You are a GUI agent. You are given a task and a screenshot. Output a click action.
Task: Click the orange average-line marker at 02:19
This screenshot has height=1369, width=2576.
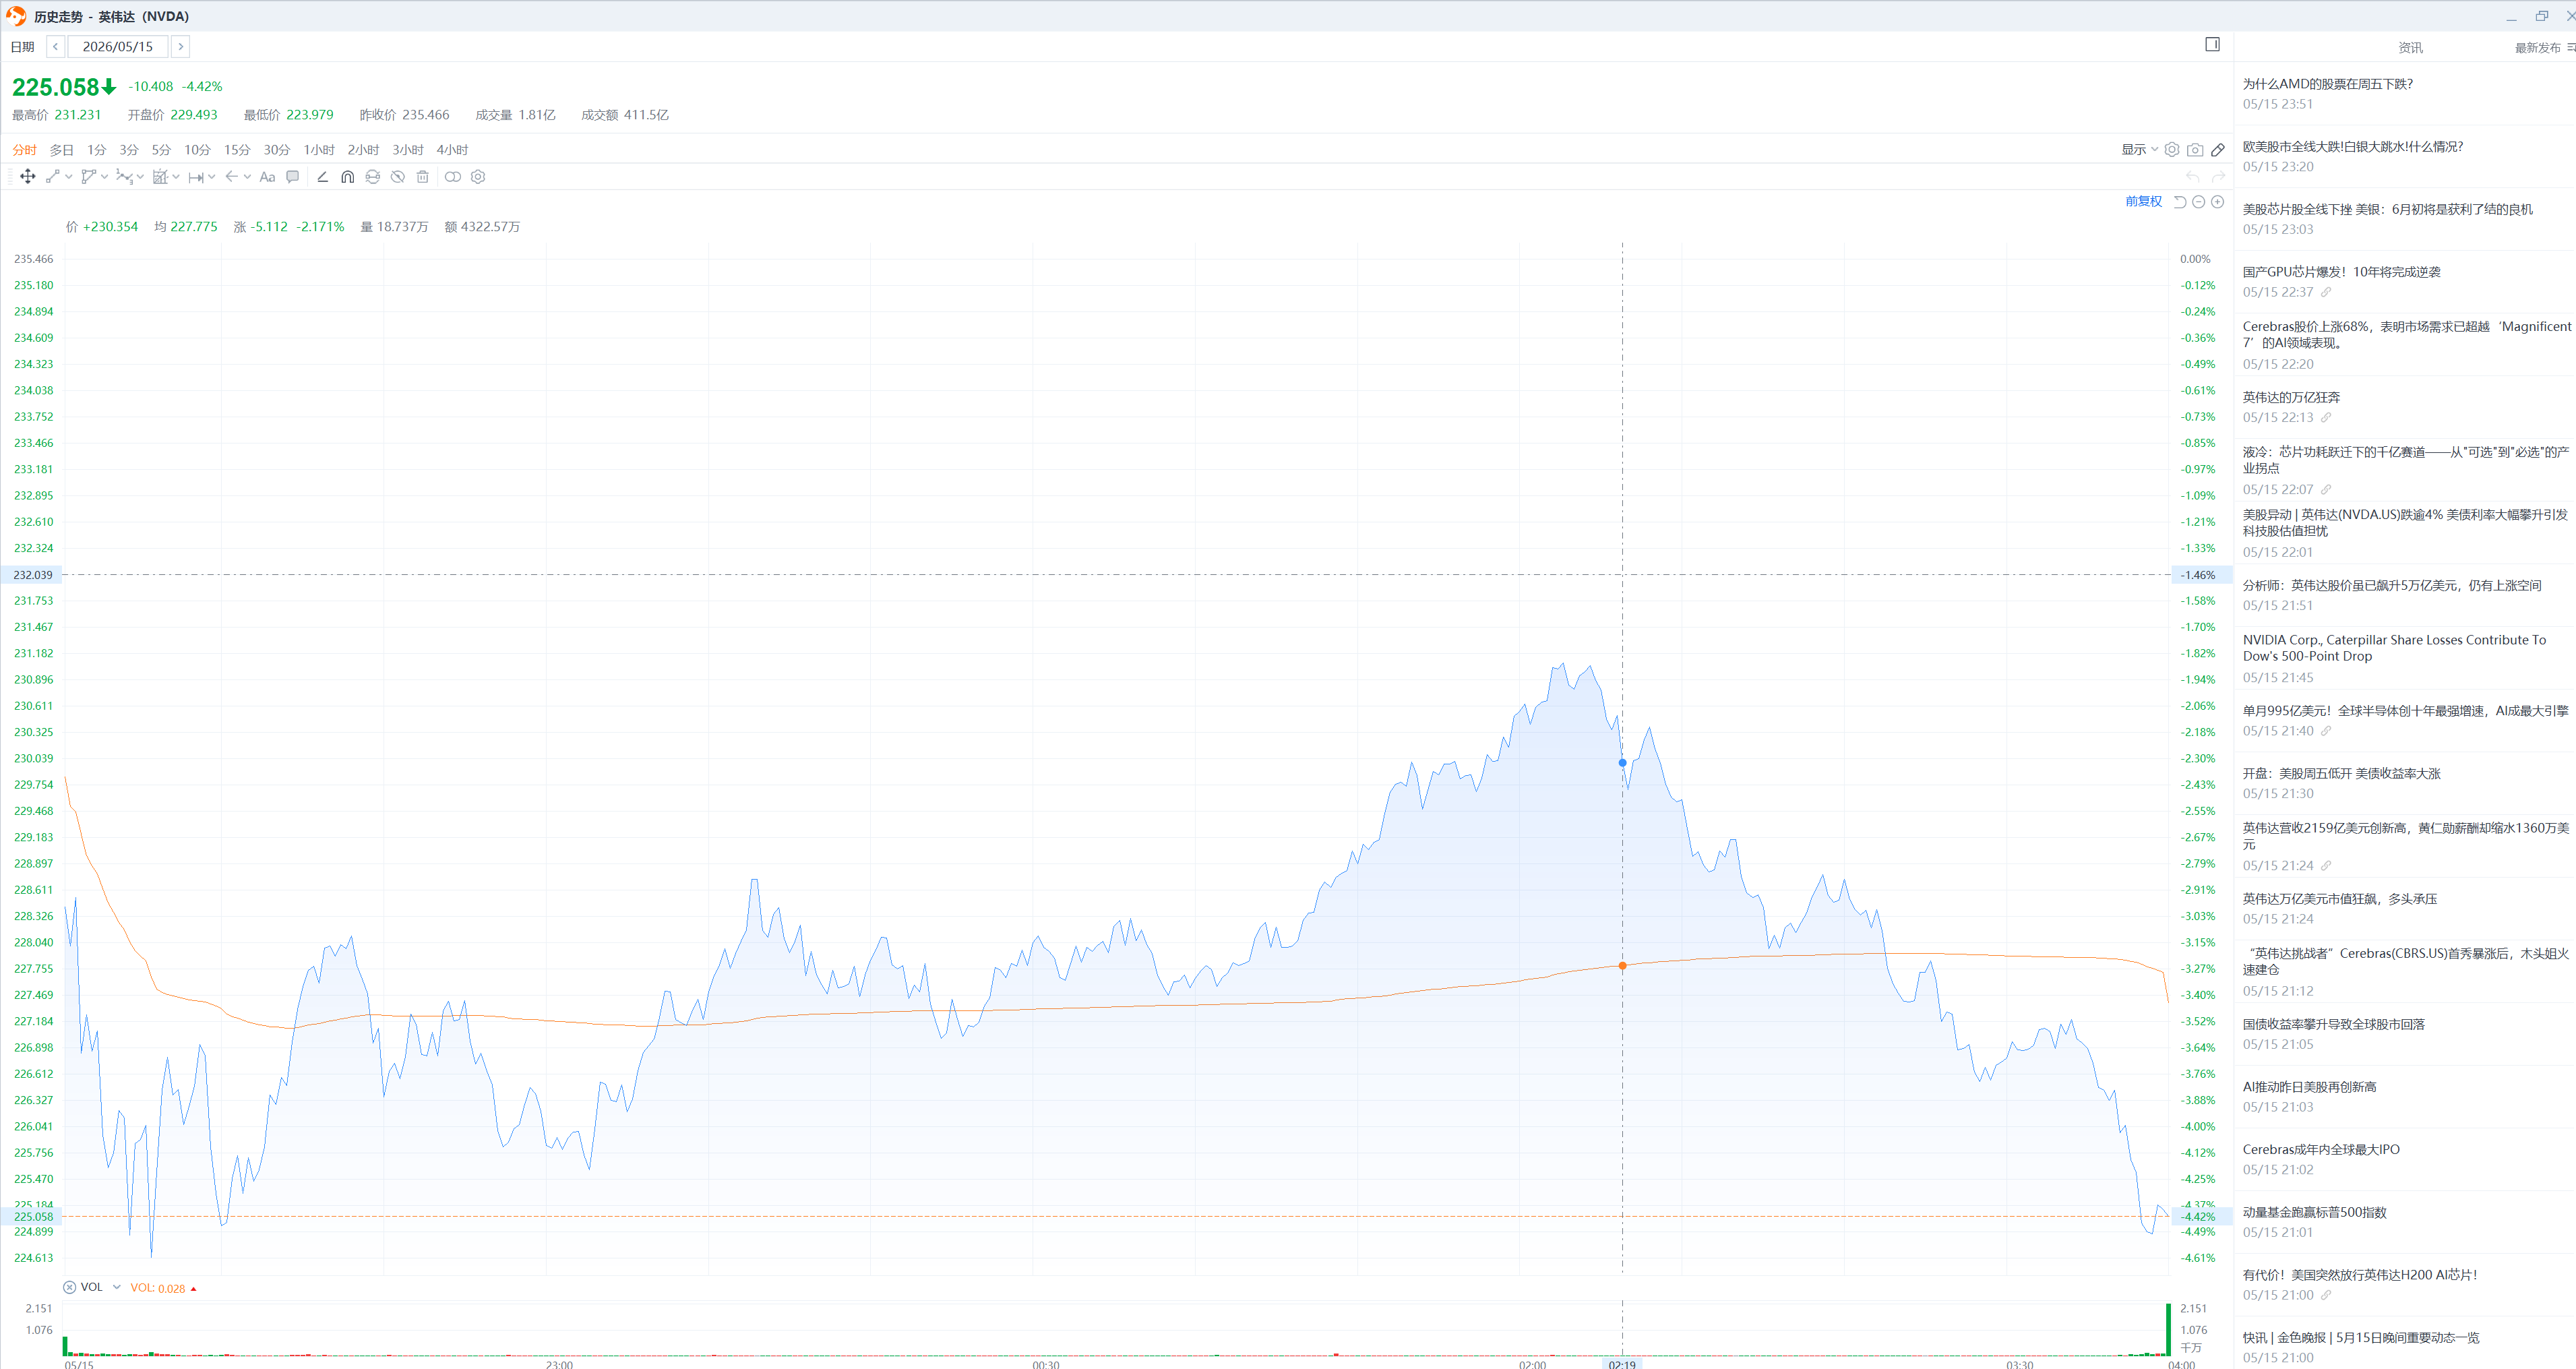click(x=1623, y=966)
